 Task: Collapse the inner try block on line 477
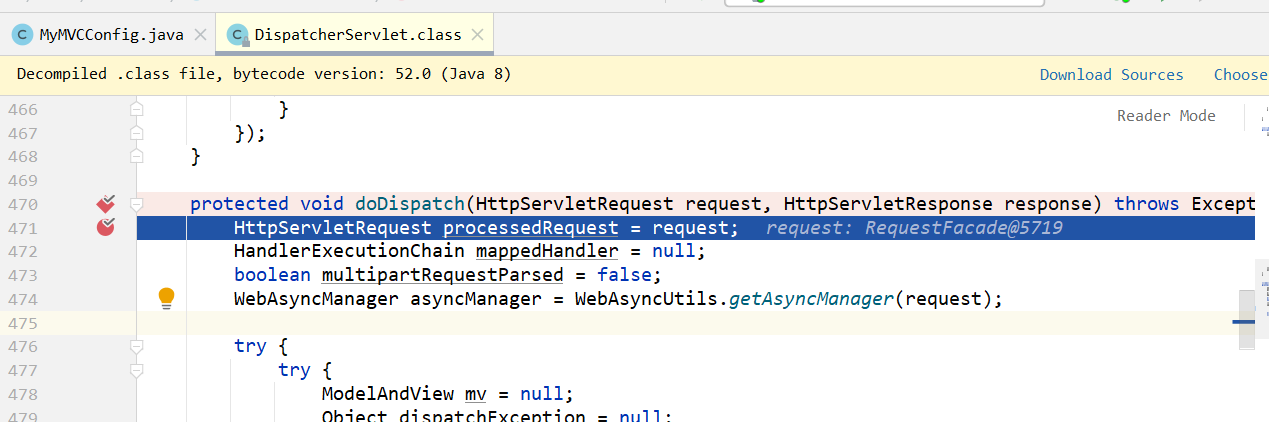[x=137, y=370]
